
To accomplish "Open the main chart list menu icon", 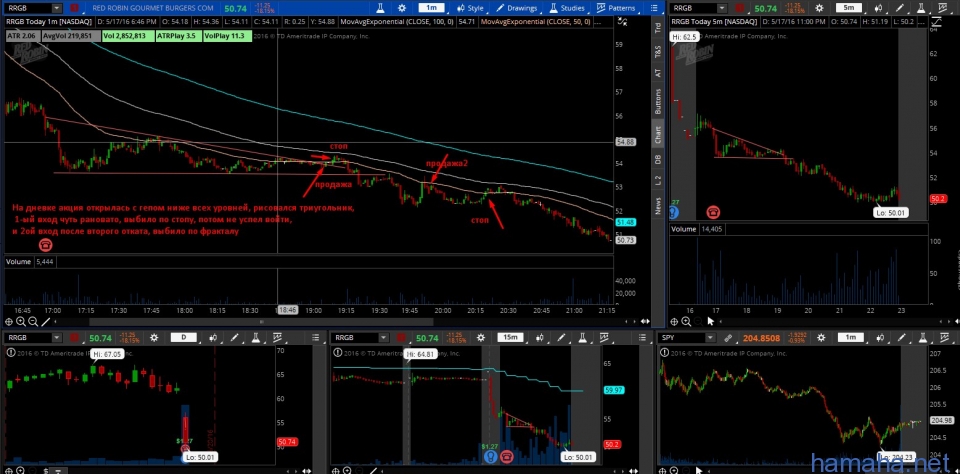I will pos(656,8).
